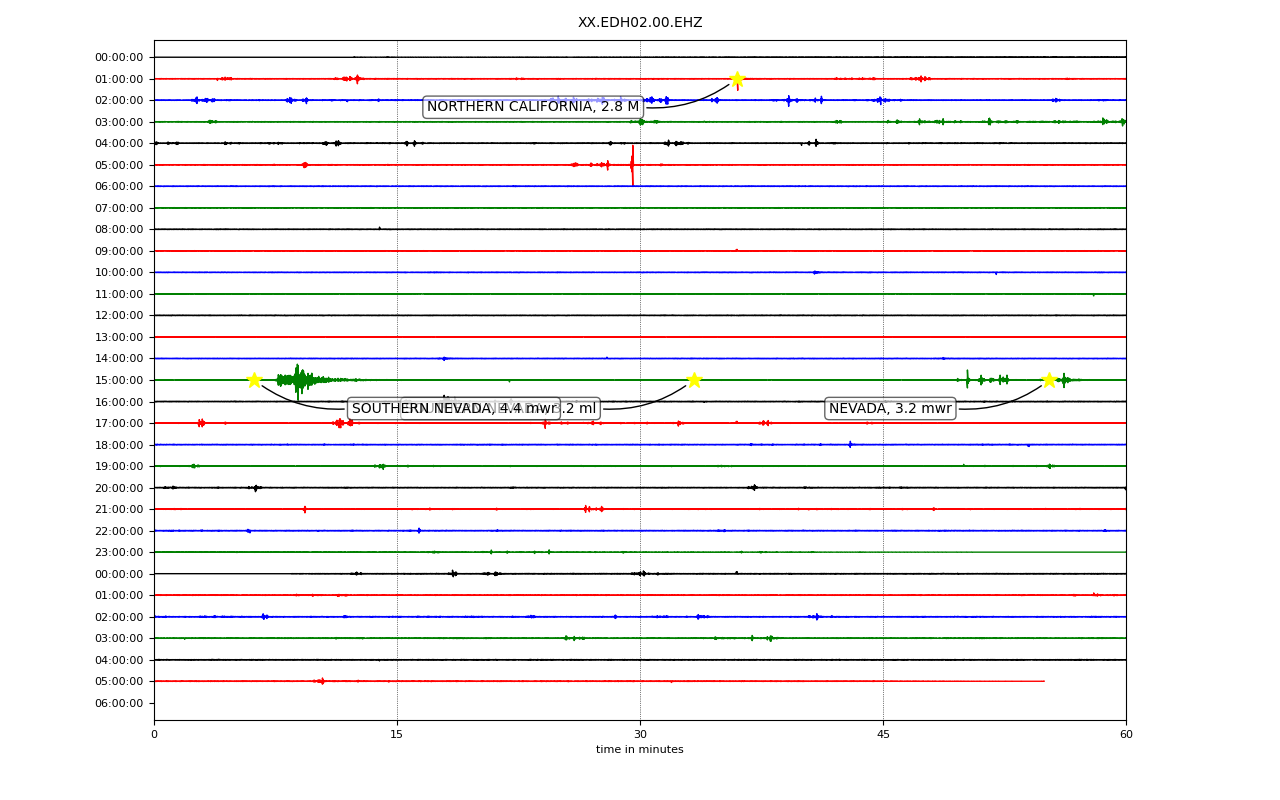Screen dimensions: 1280x800
Task: Select the NORTHERN CALIFORNIA, 2.8 M label
Action: tap(533, 107)
